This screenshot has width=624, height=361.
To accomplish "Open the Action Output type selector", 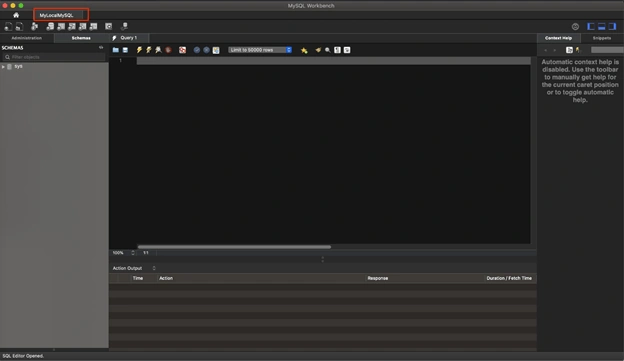I will pos(134,268).
